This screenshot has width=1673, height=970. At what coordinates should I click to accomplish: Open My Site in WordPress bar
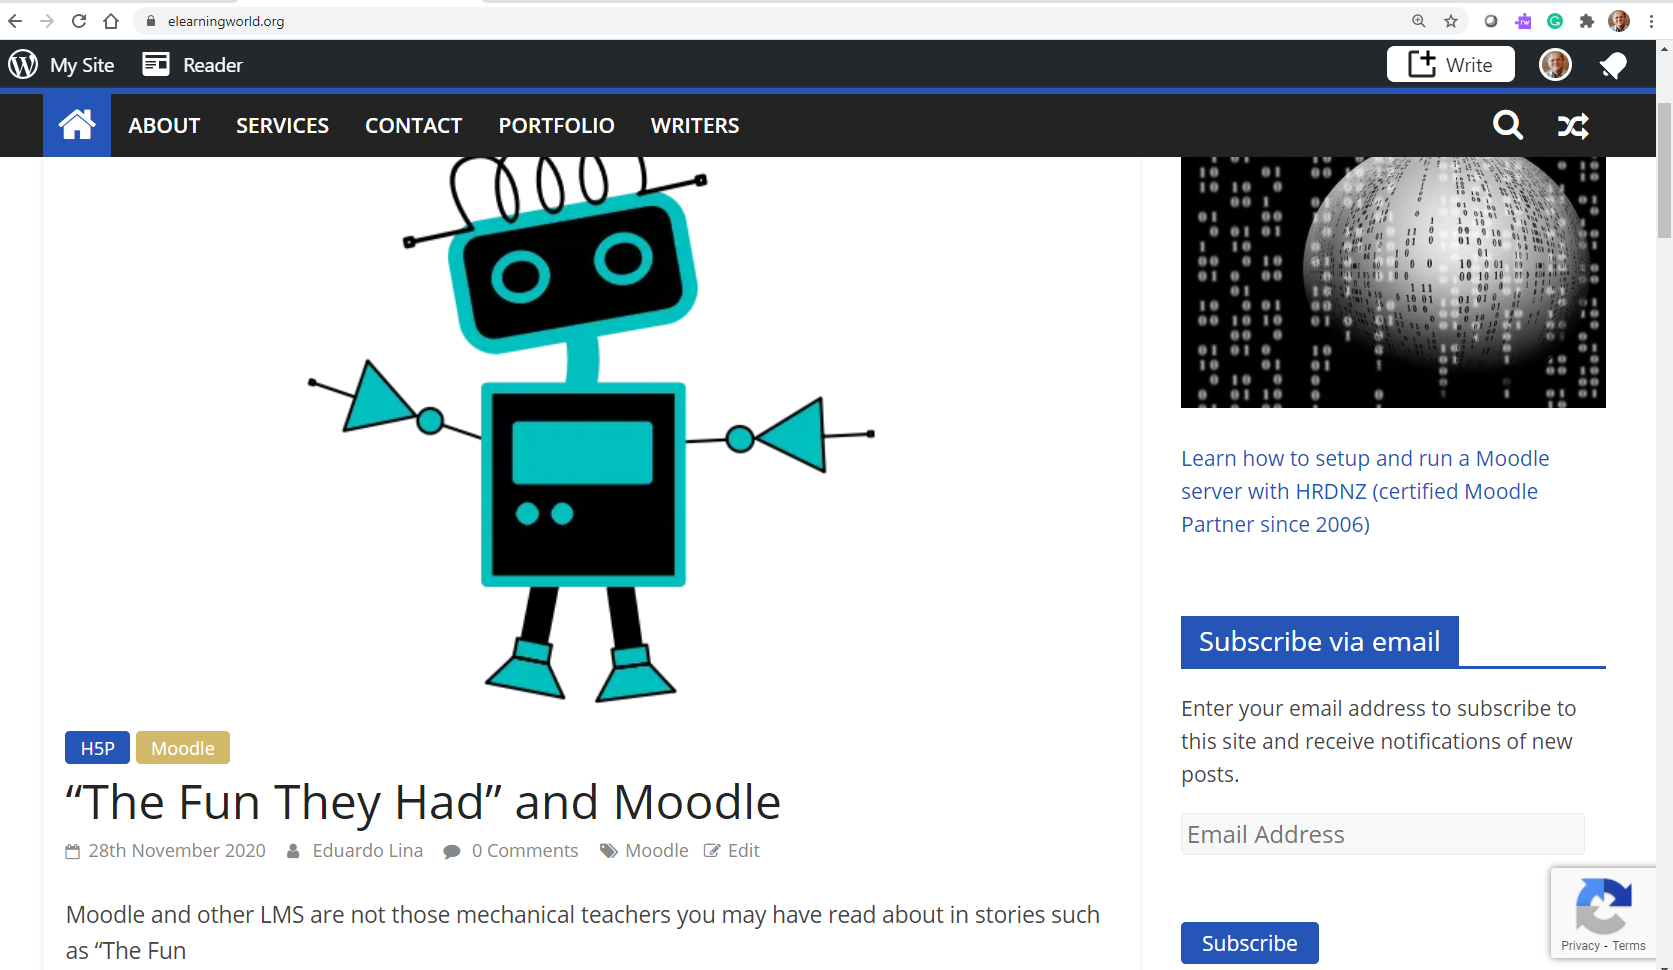tap(82, 65)
